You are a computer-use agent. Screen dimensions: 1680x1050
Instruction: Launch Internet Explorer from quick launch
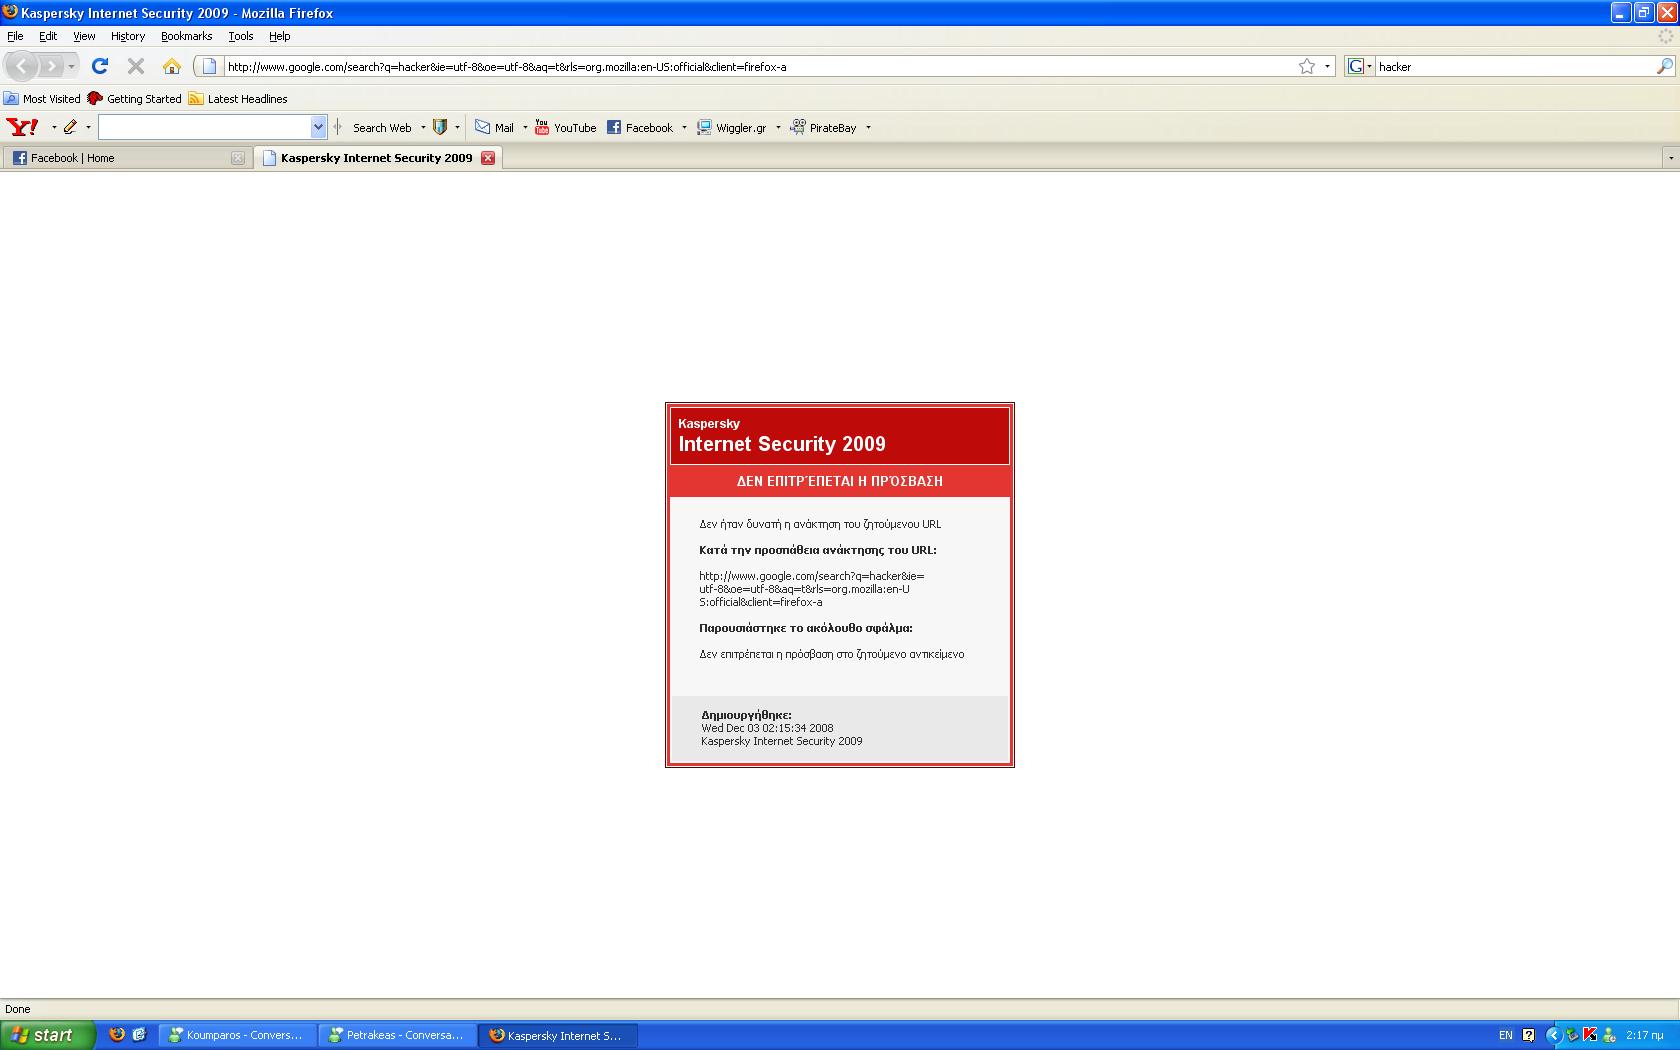[139, 1035]
